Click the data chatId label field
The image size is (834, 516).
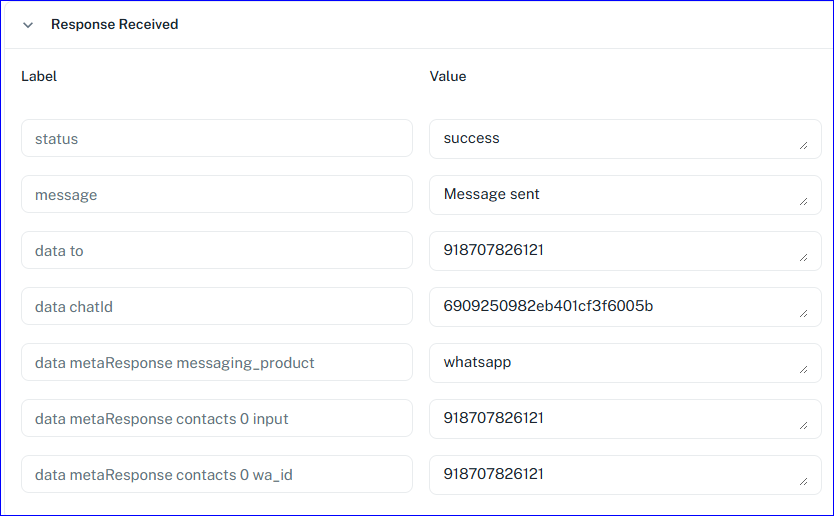[216, 307]
